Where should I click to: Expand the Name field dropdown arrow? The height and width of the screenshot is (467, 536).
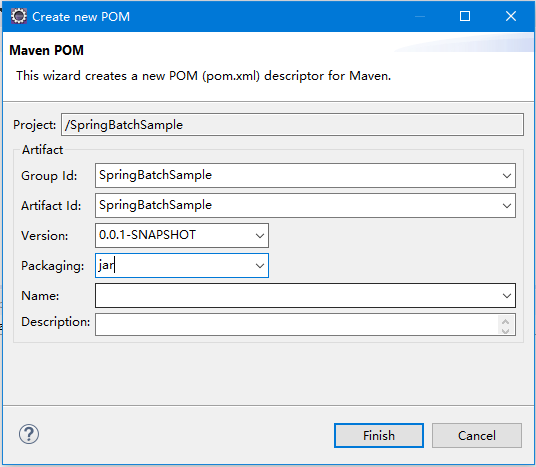[x=507, y=296]
